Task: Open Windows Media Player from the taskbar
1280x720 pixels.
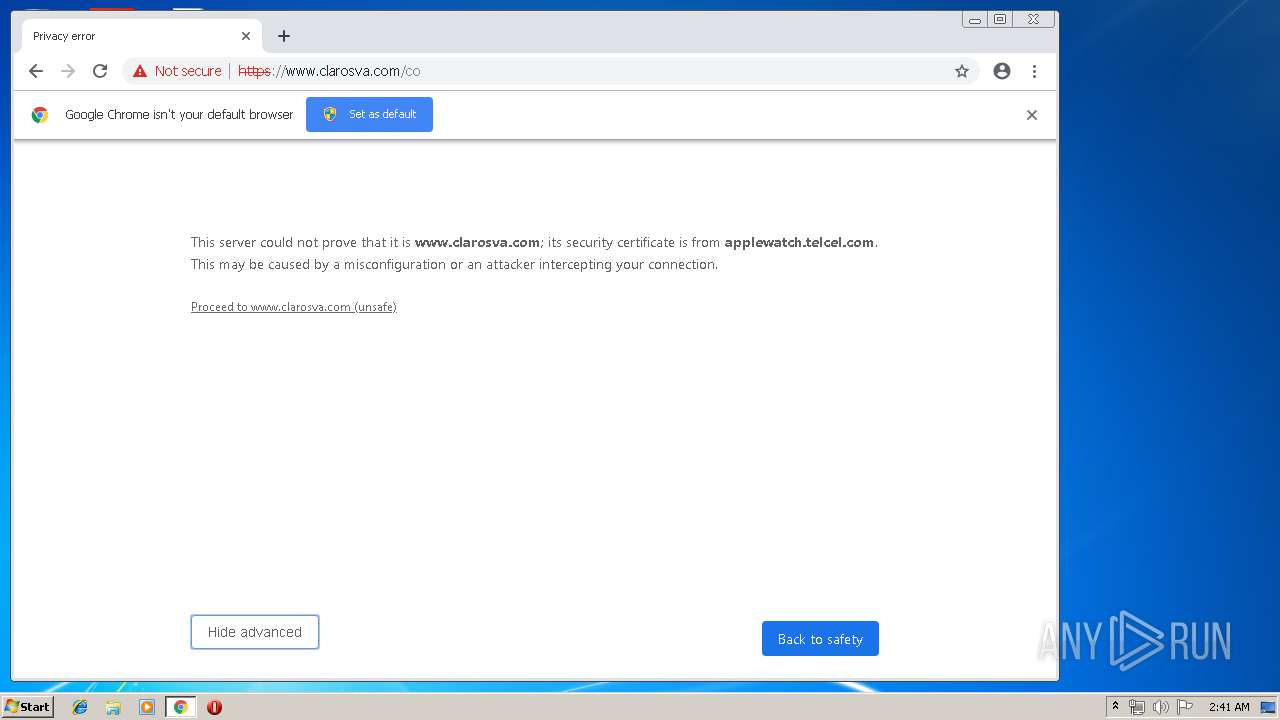Action: [147, 707]
